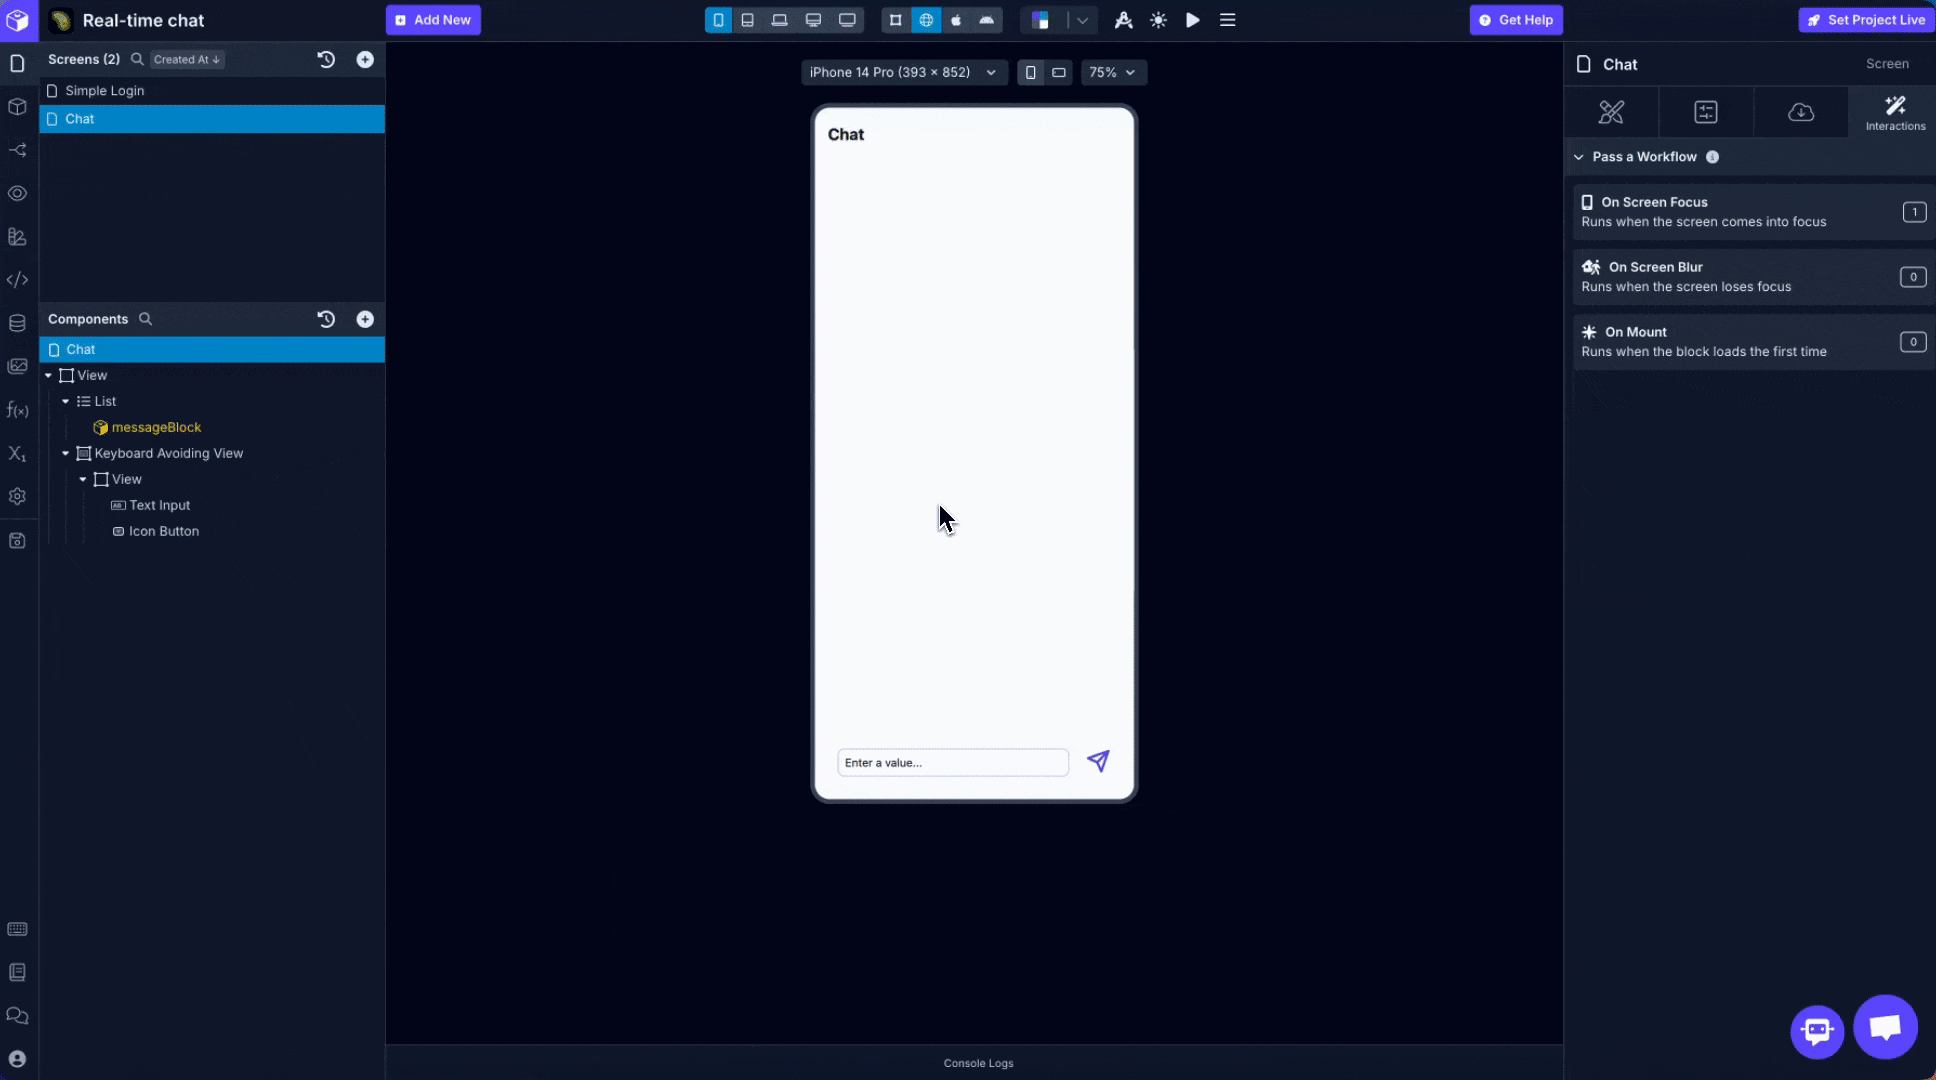Click the Get Help button
The image size is (1936, 1080).
pyautogui.click(x=1516, y=20)
